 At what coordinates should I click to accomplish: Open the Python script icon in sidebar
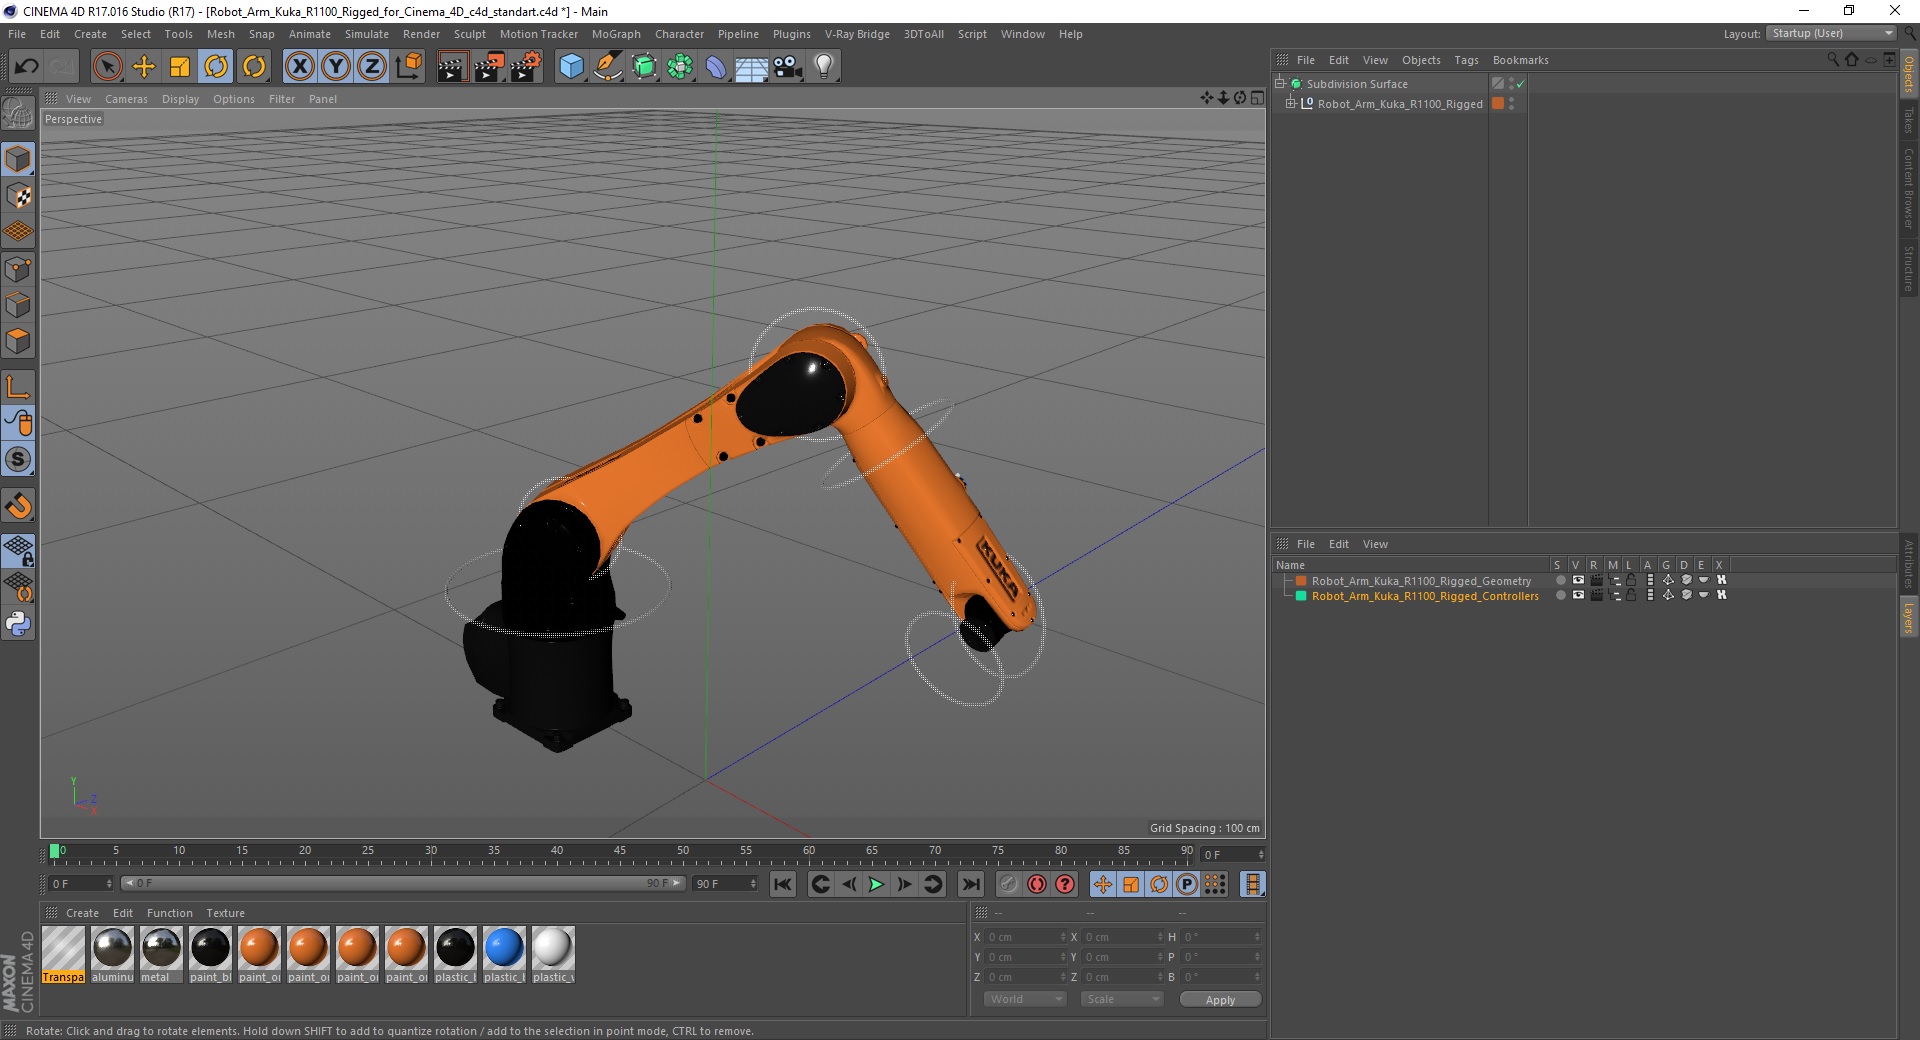click(x=18, y=624)
